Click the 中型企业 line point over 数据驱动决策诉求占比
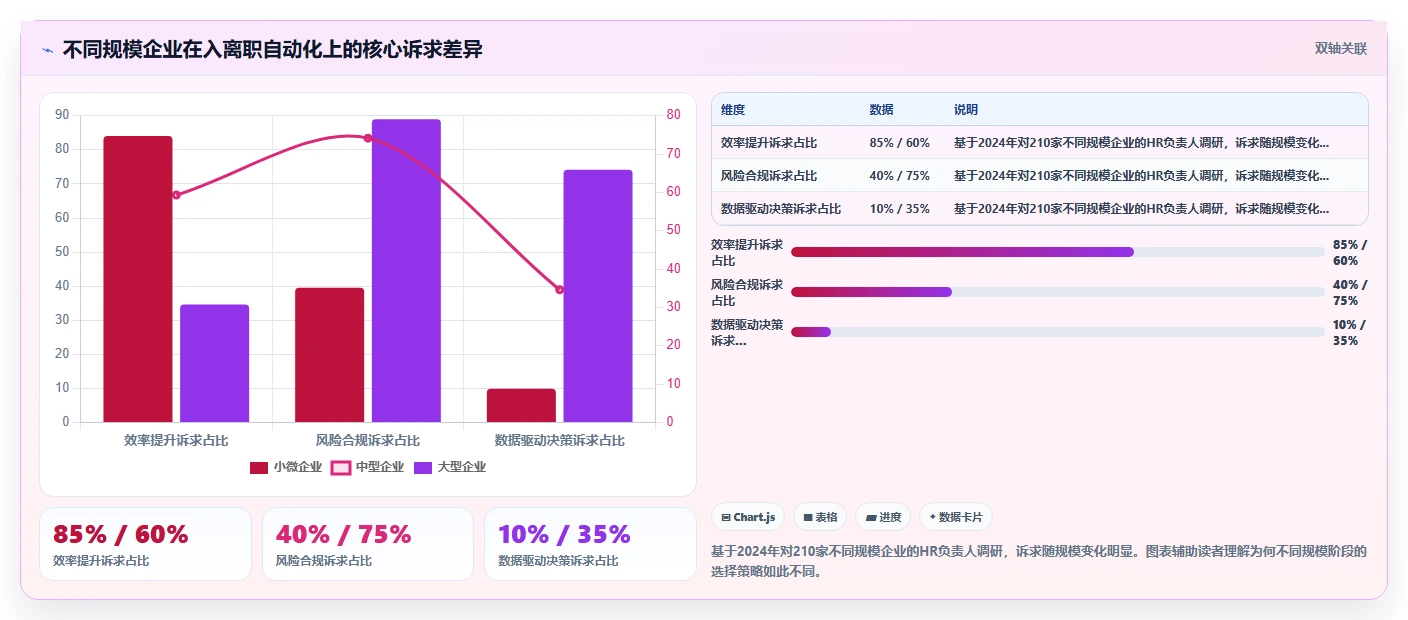 (x=559, y=290)
